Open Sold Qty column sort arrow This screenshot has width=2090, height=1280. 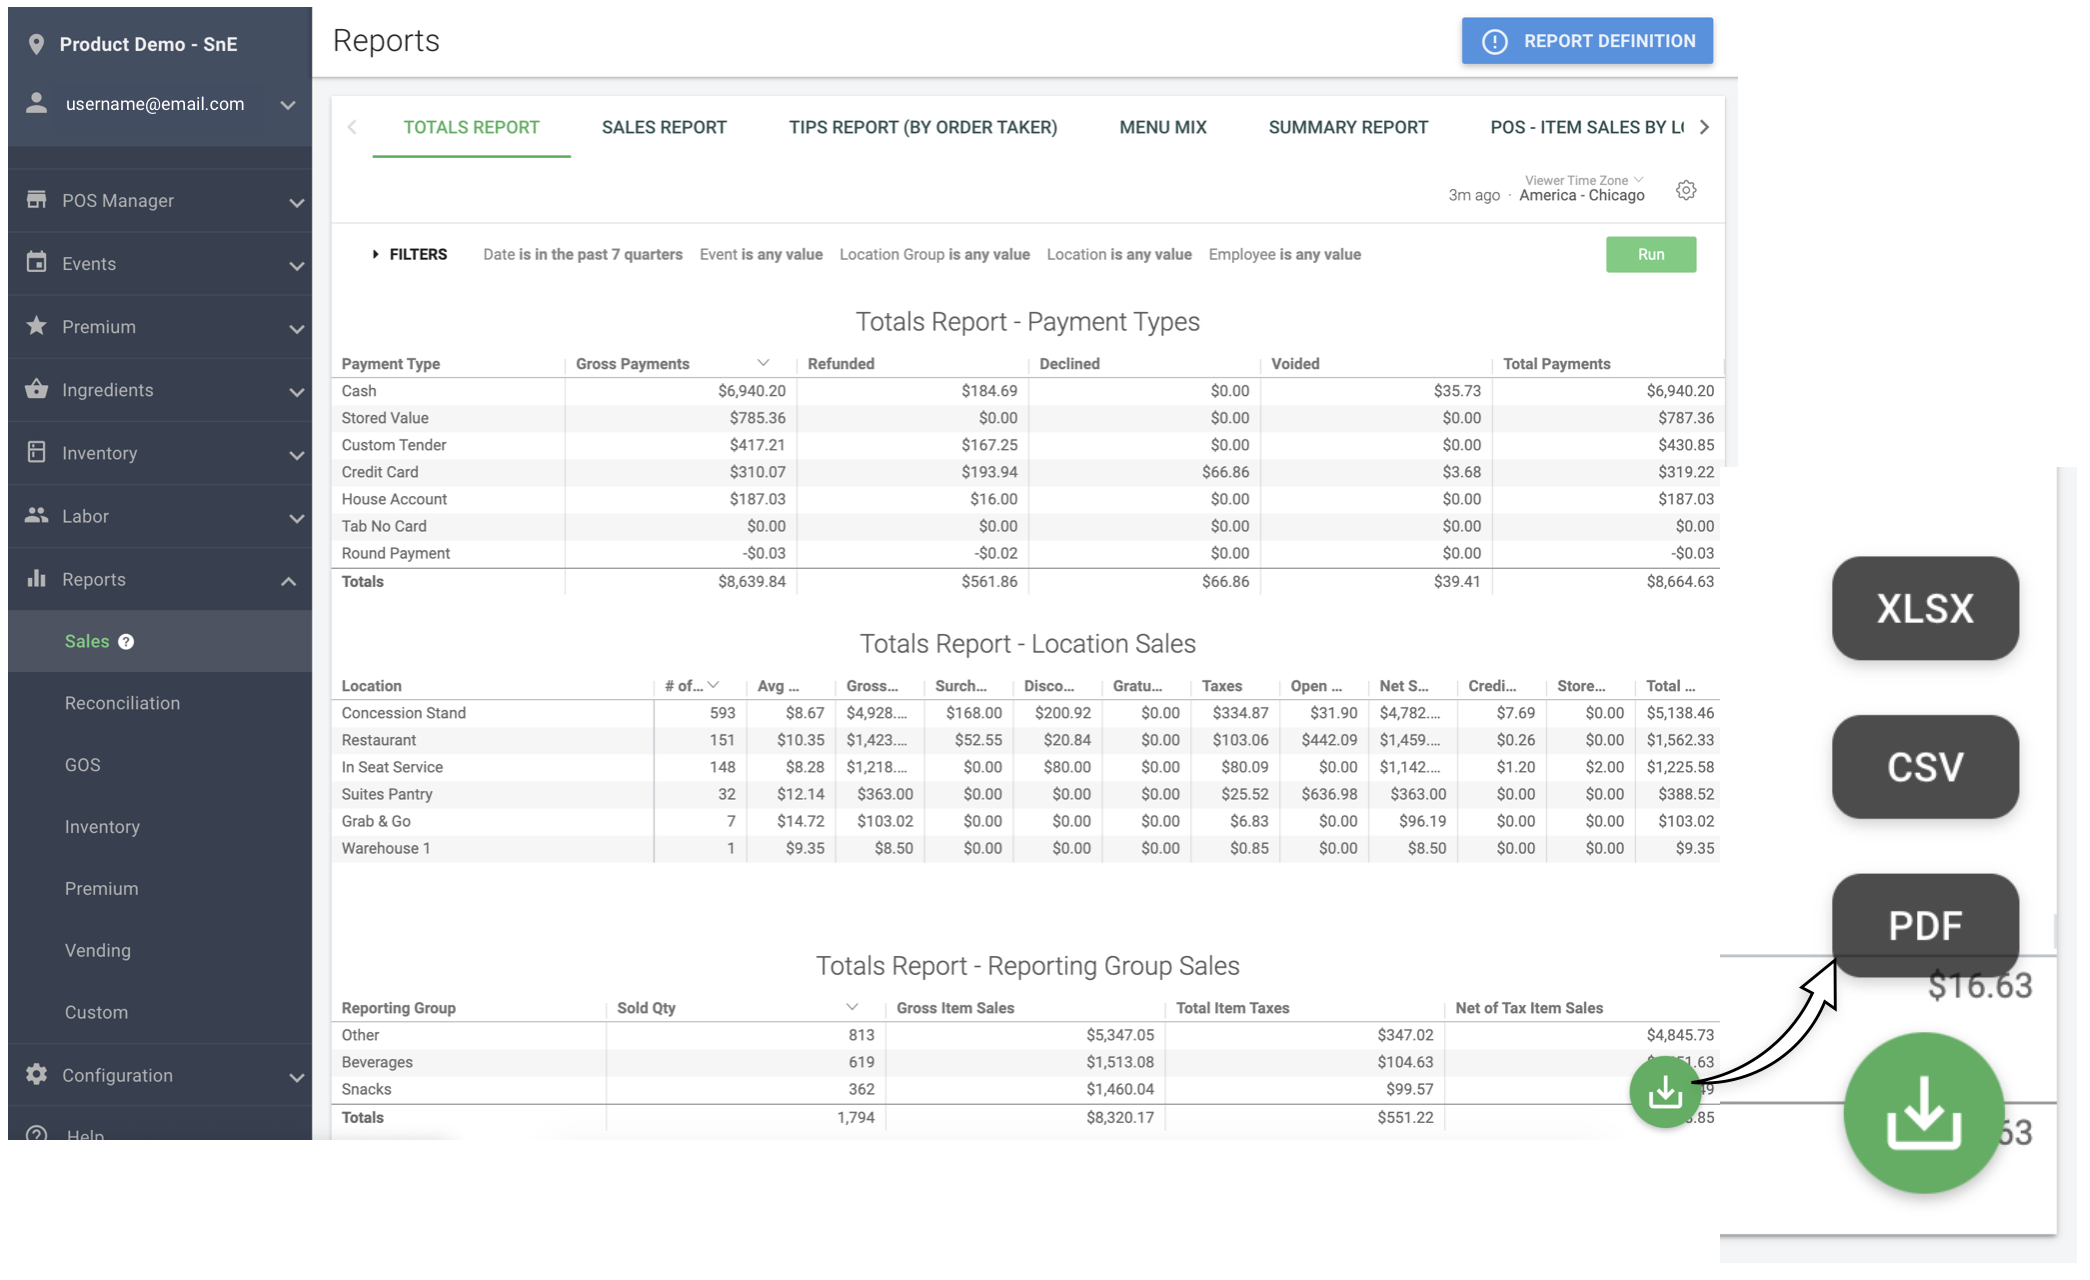[852, 1007]
